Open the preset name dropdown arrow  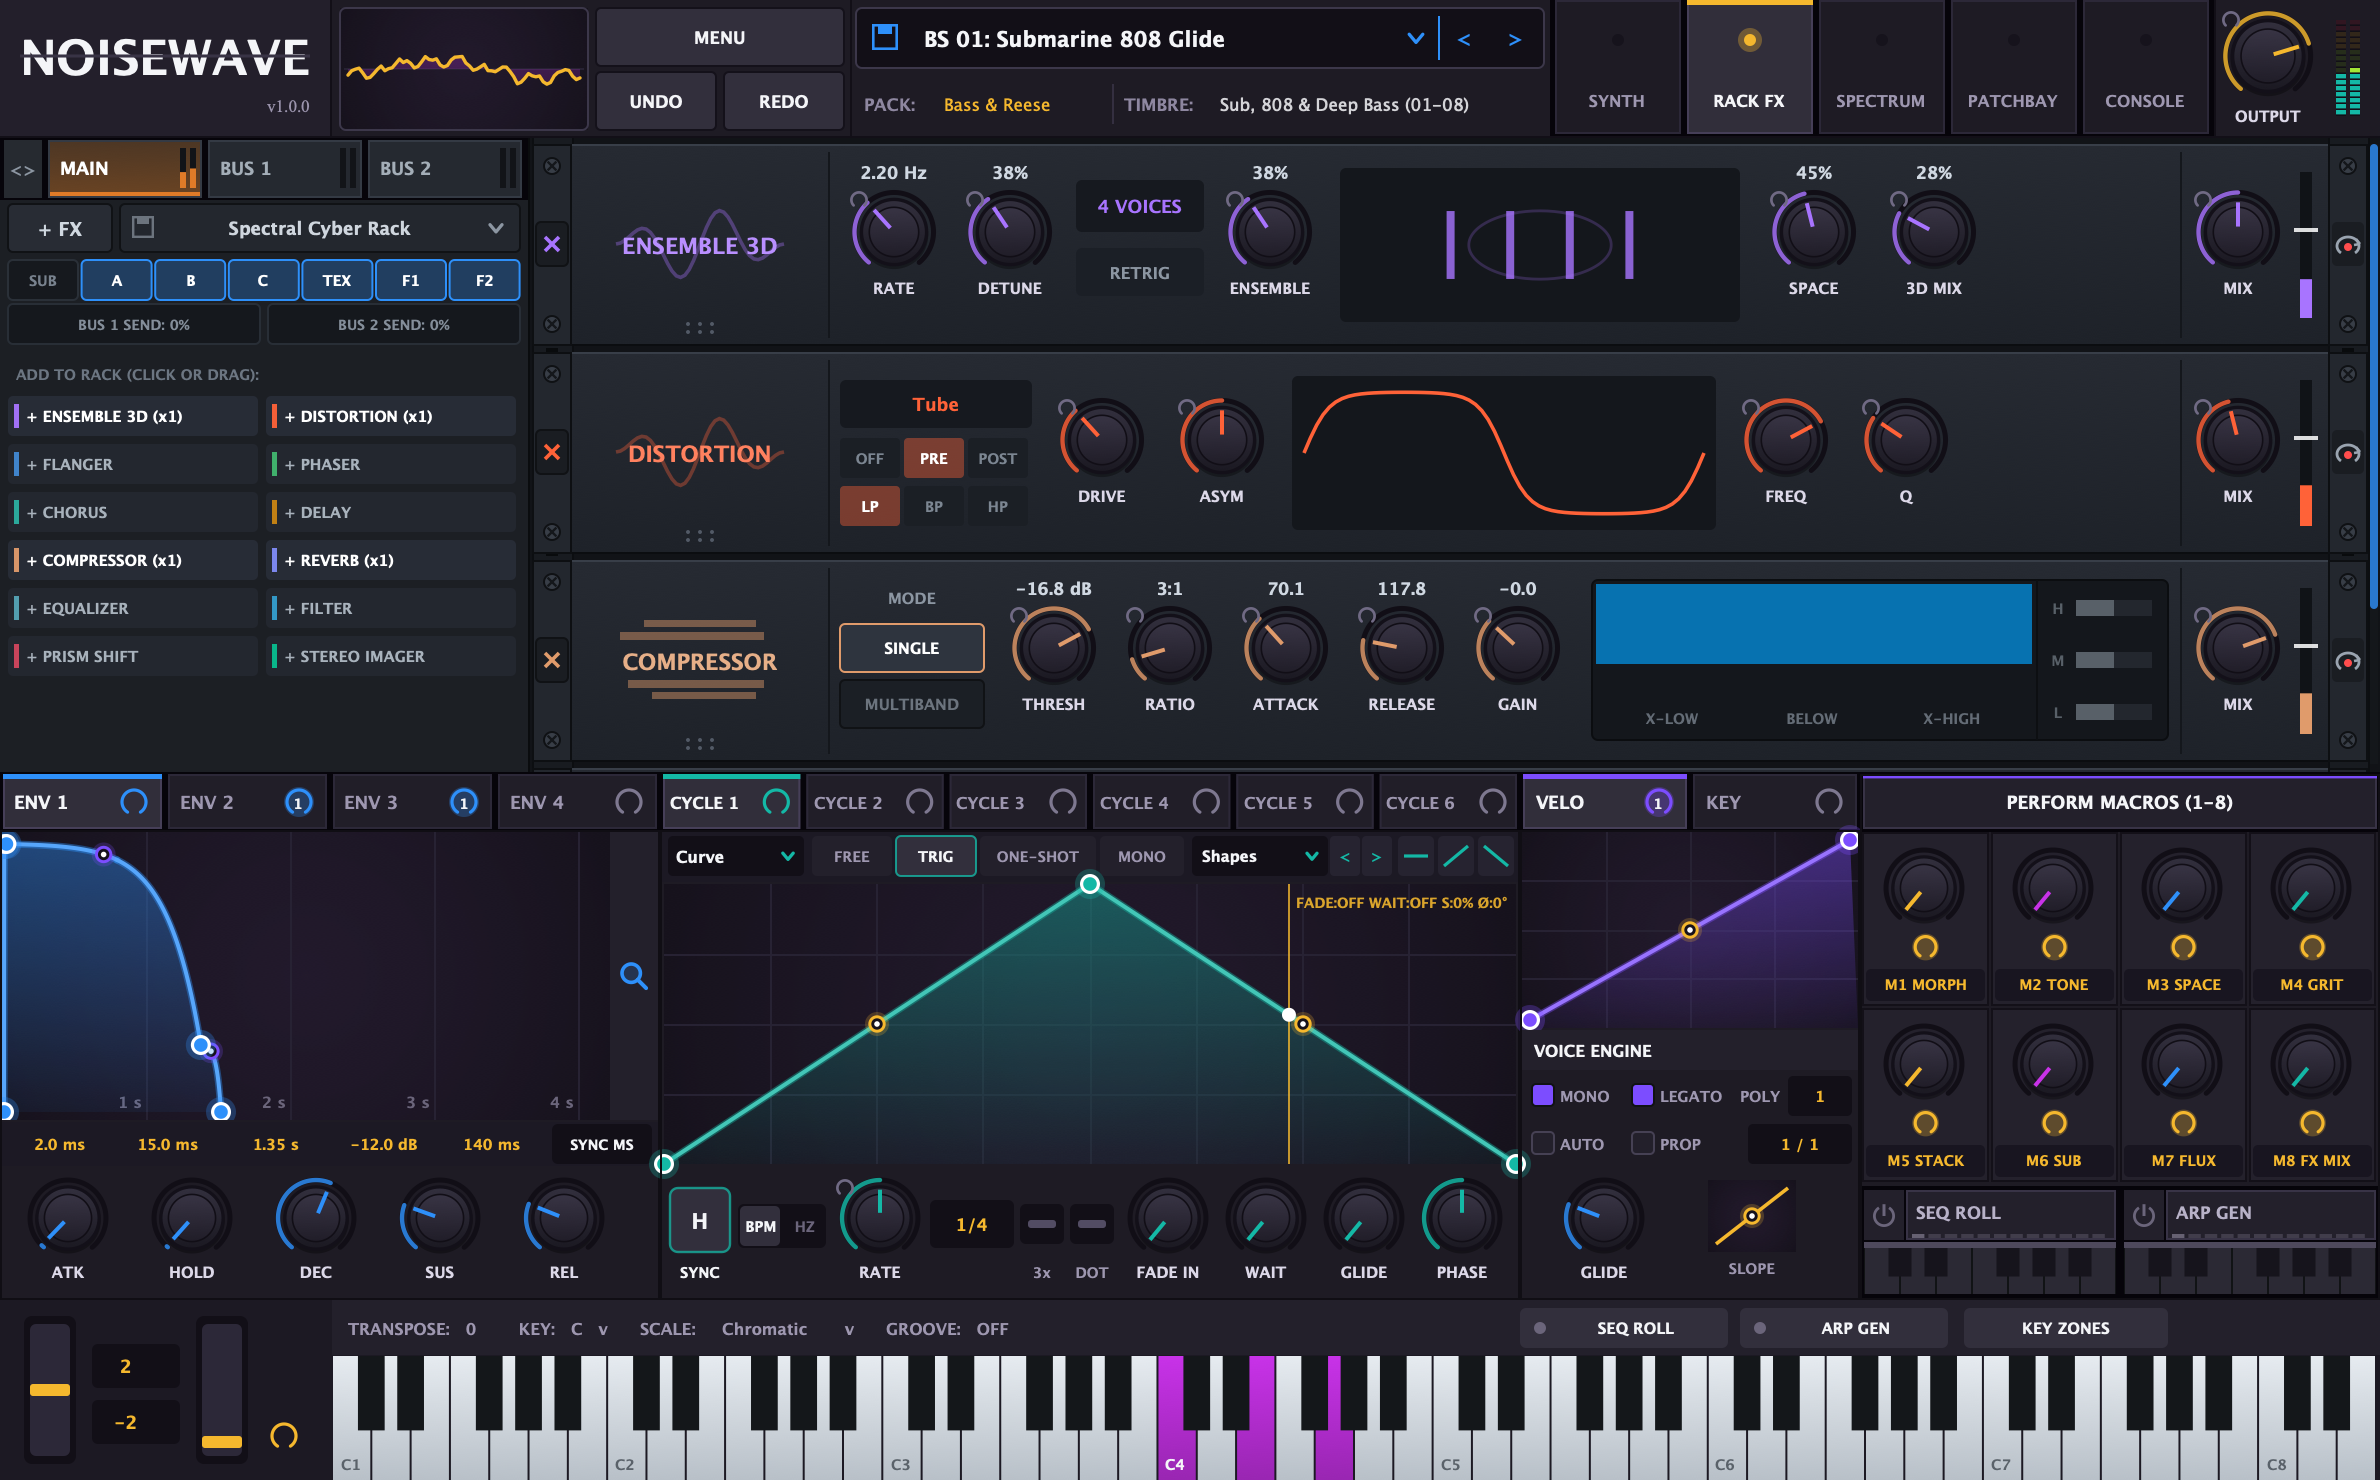(x=1415, y=39)
